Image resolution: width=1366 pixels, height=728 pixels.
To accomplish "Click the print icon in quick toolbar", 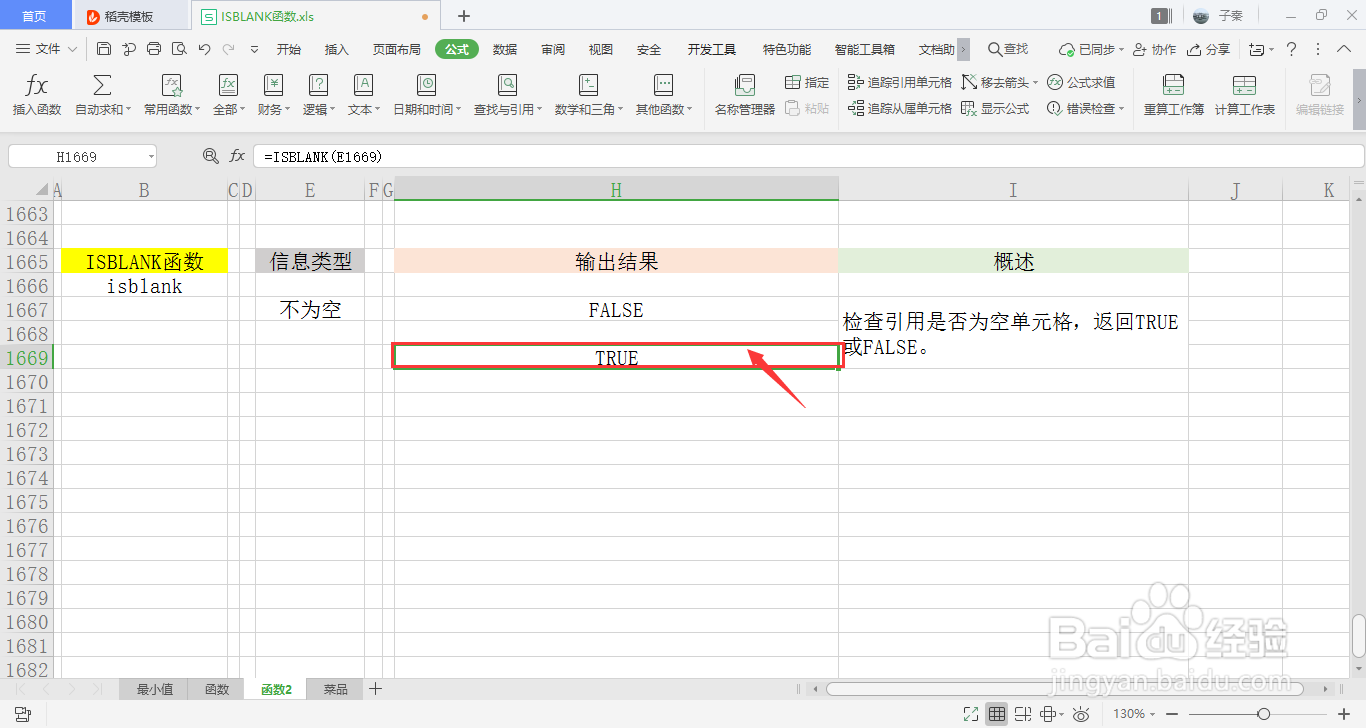I will (x=154, y=49).
